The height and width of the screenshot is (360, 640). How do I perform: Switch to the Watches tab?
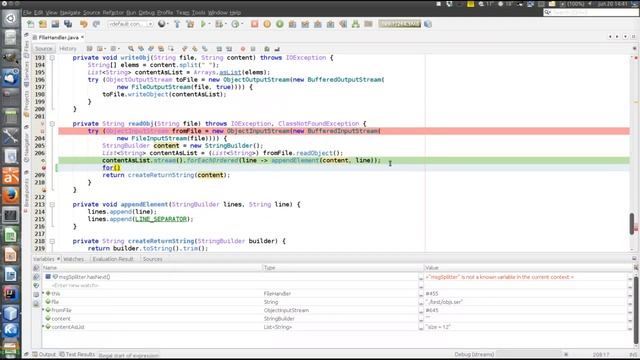pos(74,259)
